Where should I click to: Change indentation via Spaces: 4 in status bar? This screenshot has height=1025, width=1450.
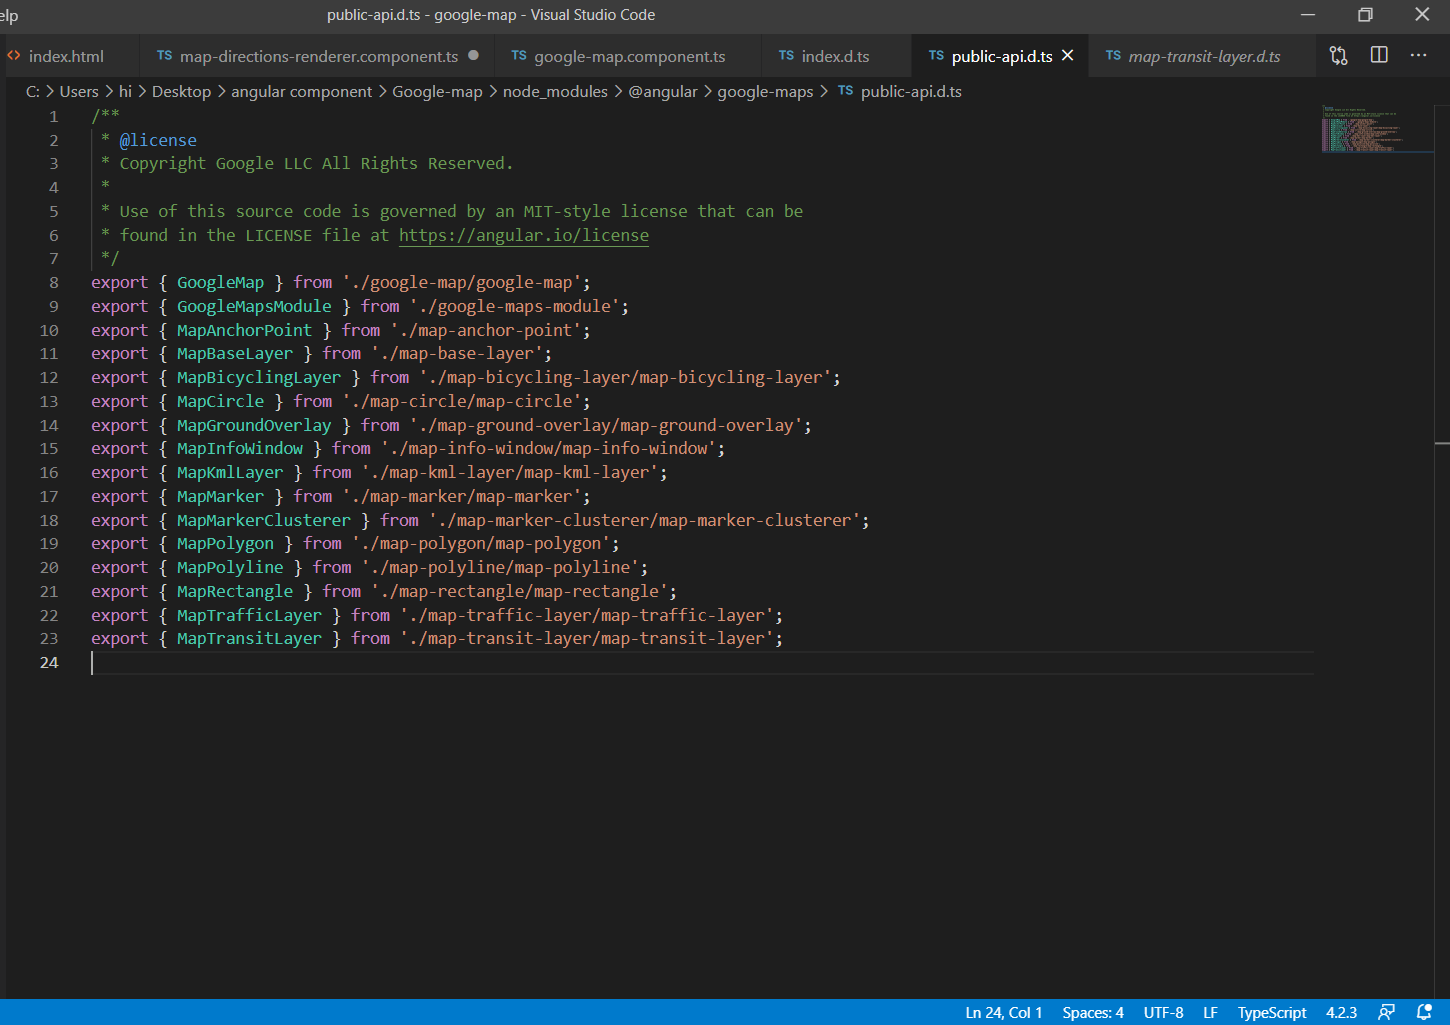(x=1092, y=1012)
